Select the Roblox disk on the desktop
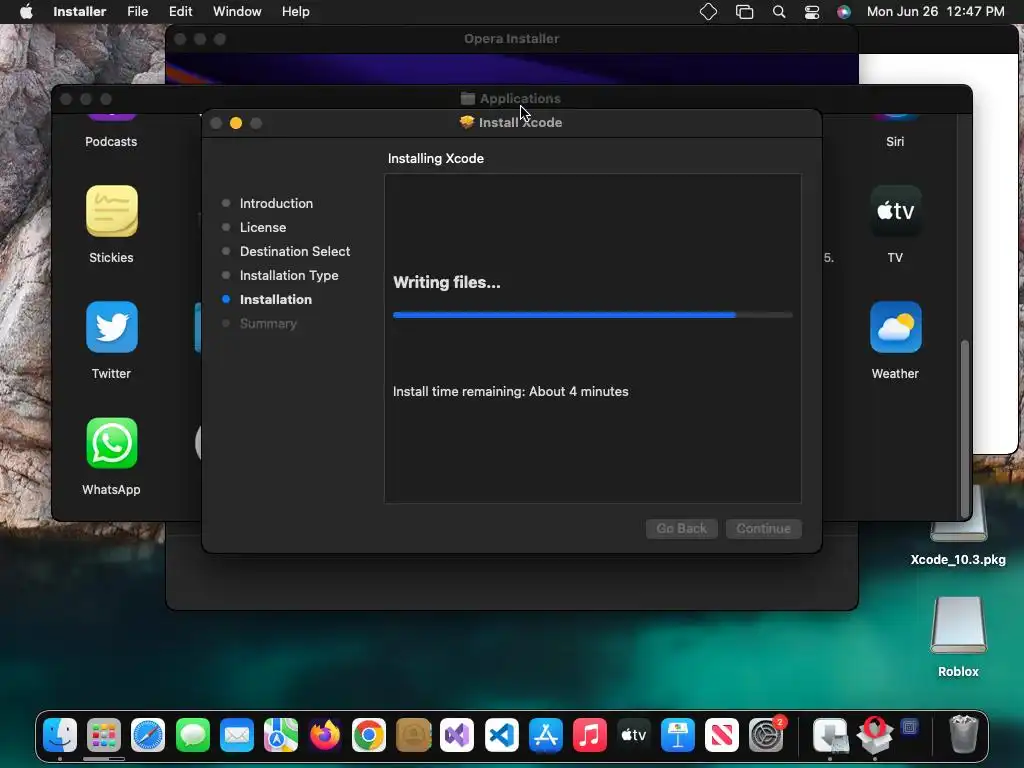The image size is (1024, 768). (958, 625)
